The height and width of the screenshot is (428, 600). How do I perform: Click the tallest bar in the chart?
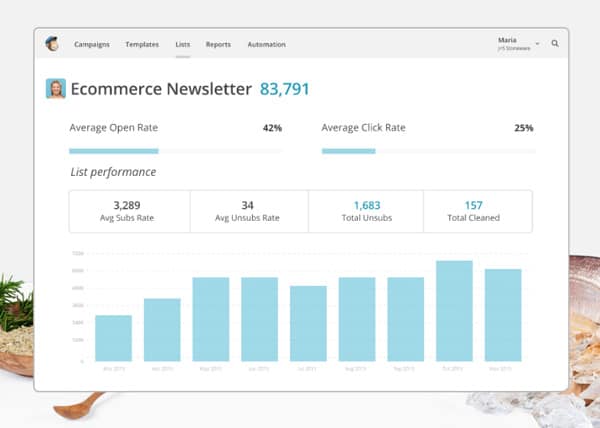click(454, 311)
